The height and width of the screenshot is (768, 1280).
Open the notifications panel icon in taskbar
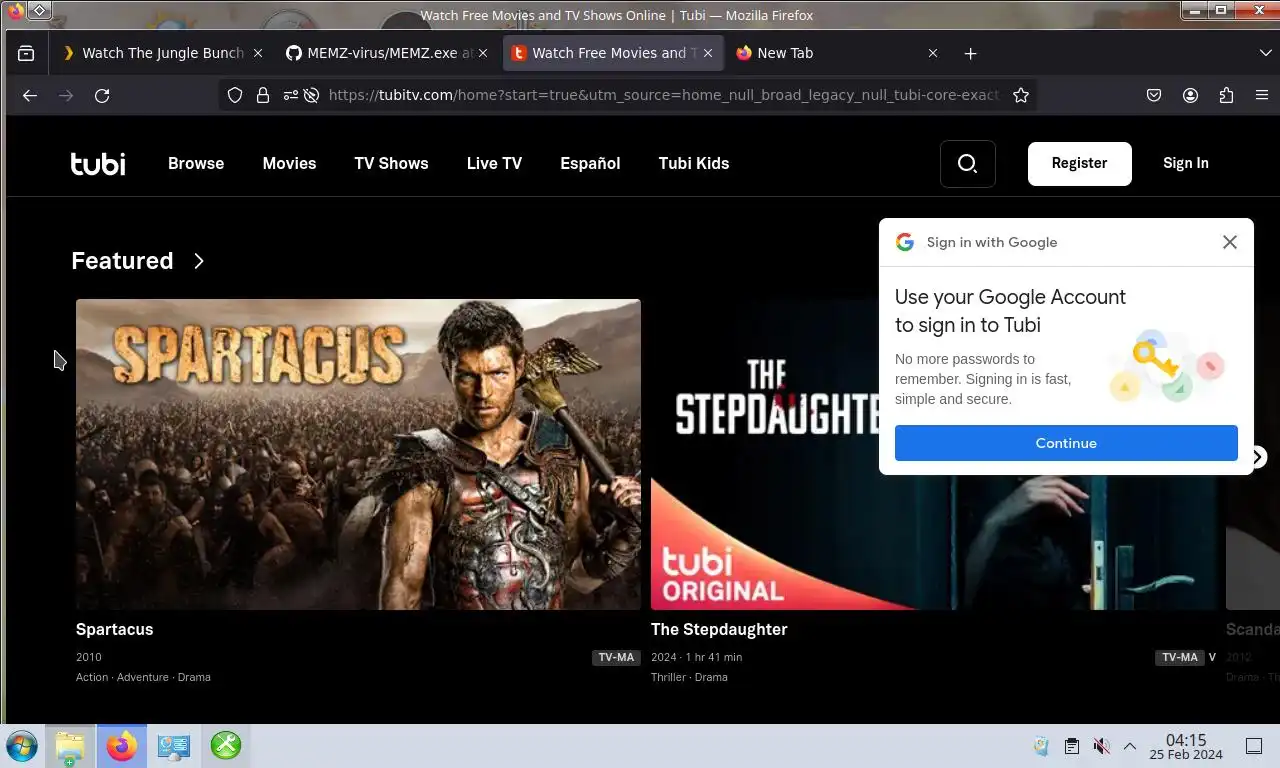pos(1254,746)
